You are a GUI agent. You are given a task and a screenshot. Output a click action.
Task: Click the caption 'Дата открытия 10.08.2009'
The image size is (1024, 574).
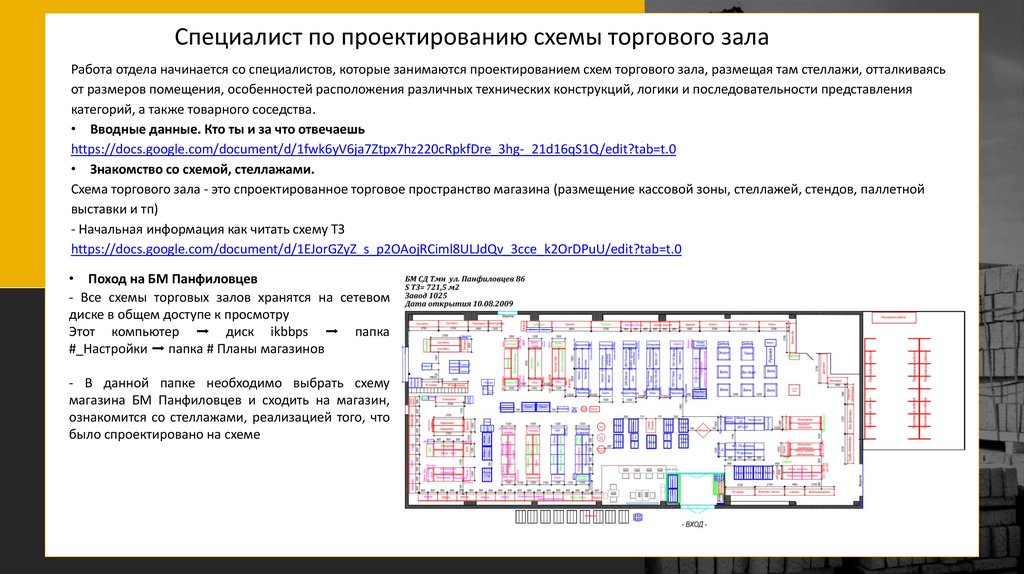(459, 304)
